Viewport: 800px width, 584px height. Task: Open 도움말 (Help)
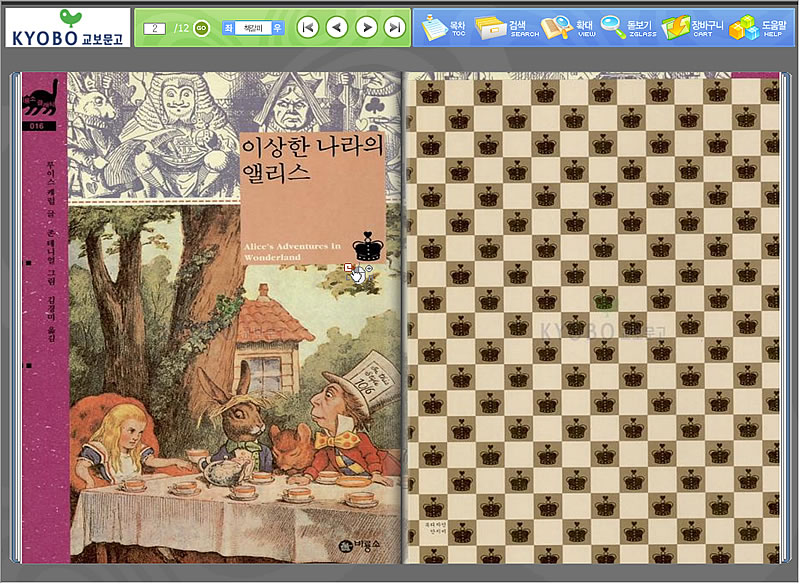point(758,27)
